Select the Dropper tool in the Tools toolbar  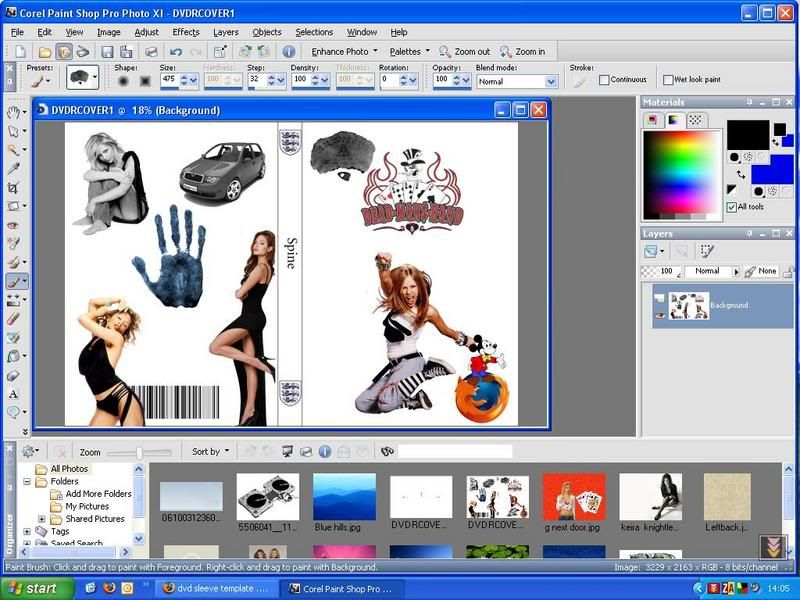(14, 168)
